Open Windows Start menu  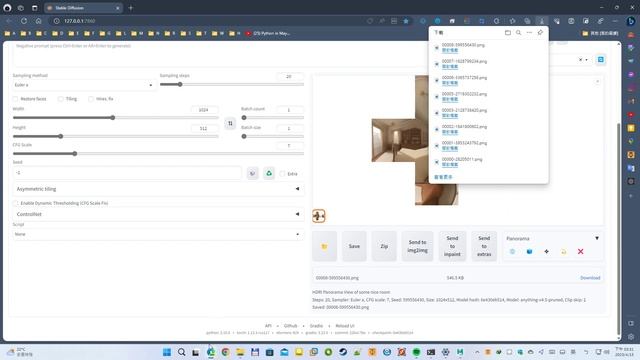[x=167, y=352]
